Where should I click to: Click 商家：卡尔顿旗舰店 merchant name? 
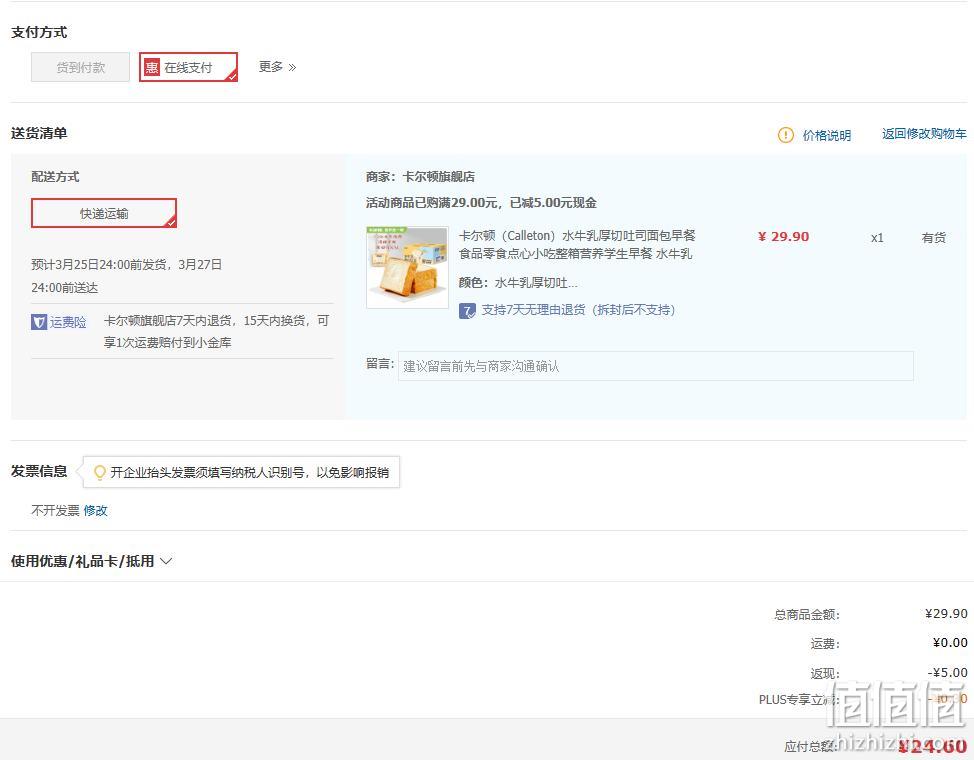click(421, 176)
